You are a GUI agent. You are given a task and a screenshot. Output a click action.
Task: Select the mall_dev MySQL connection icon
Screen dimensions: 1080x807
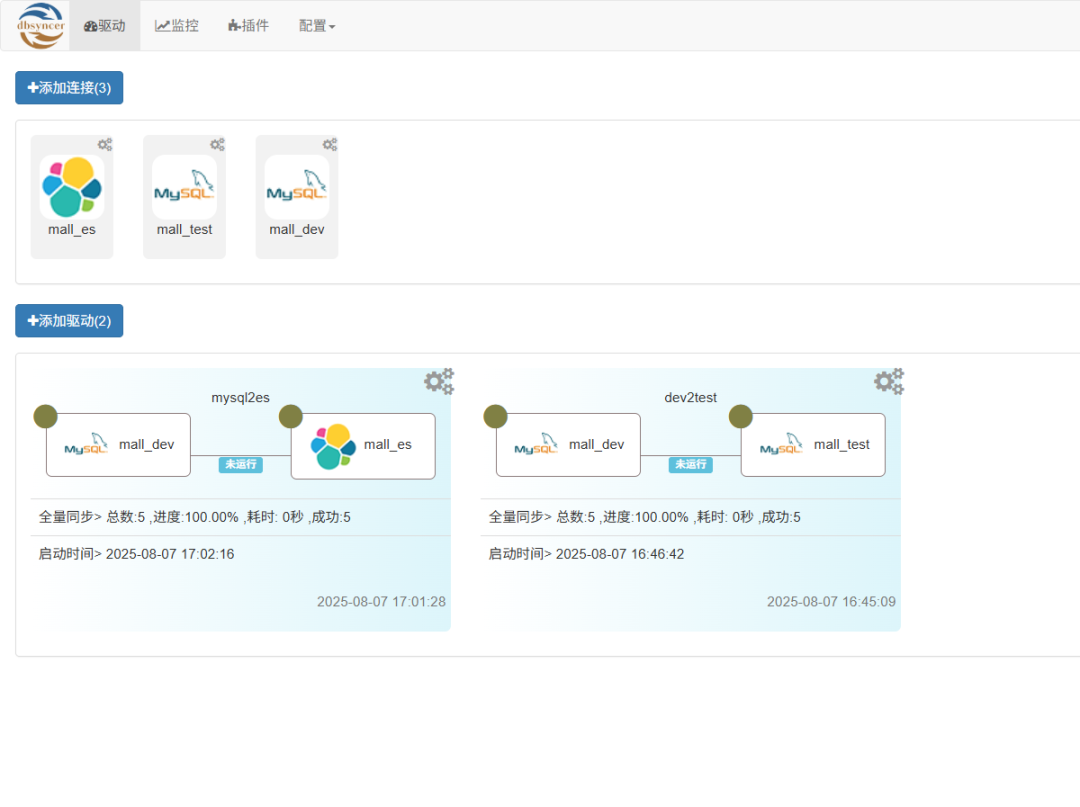[297, 187]
